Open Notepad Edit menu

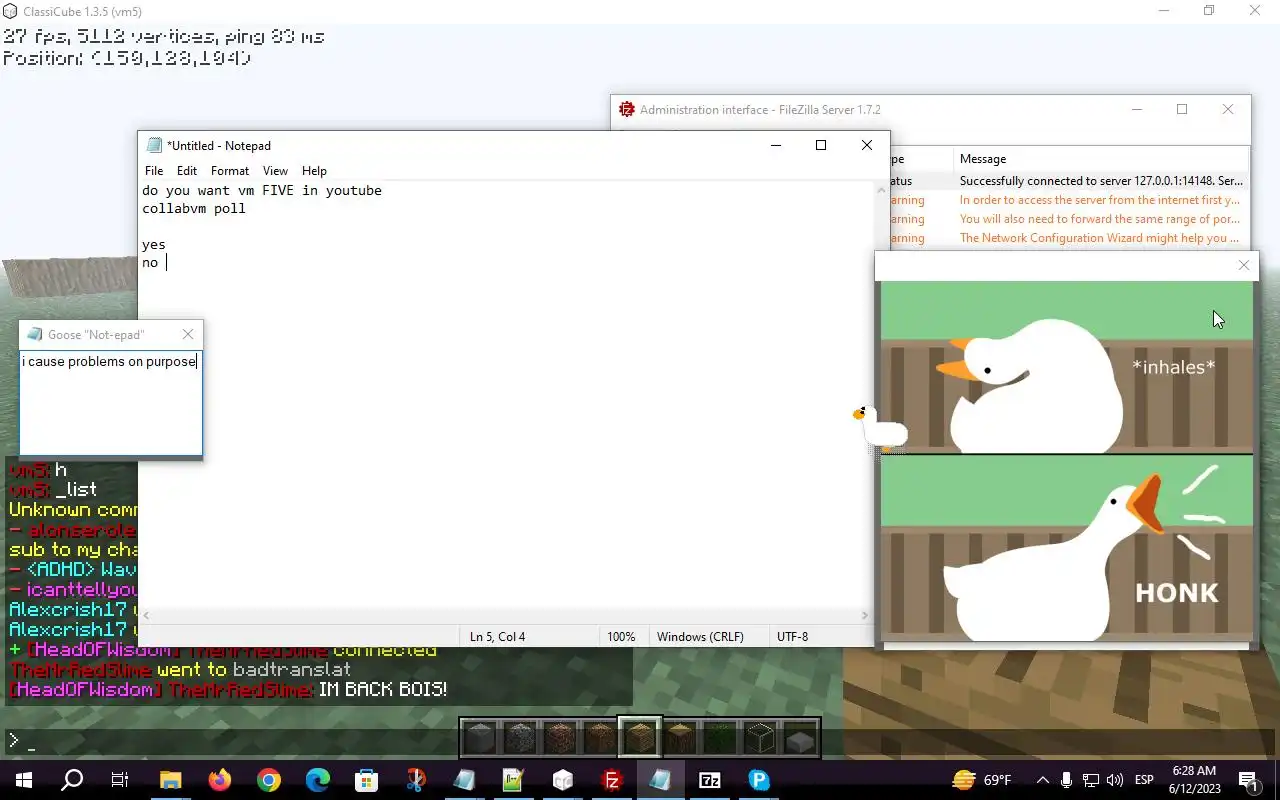[x=187, y=171]
